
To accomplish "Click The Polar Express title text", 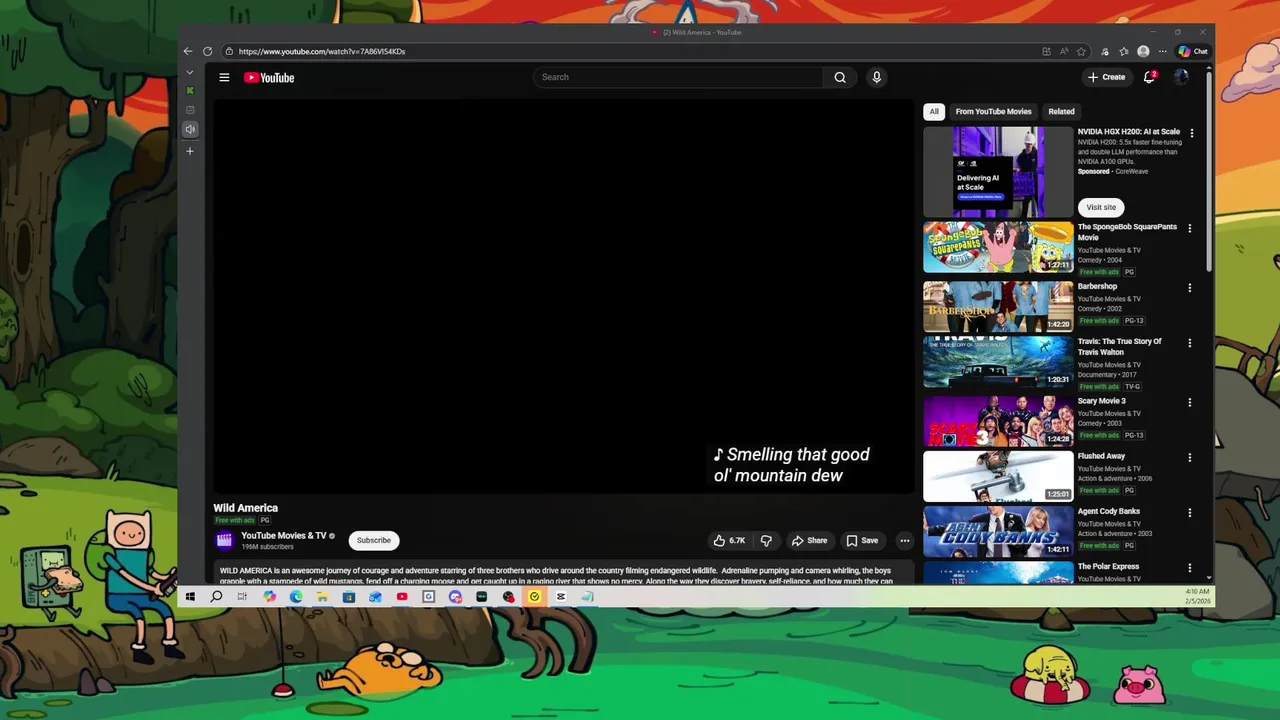I will pyautogui.click(x=1108, y=567).
